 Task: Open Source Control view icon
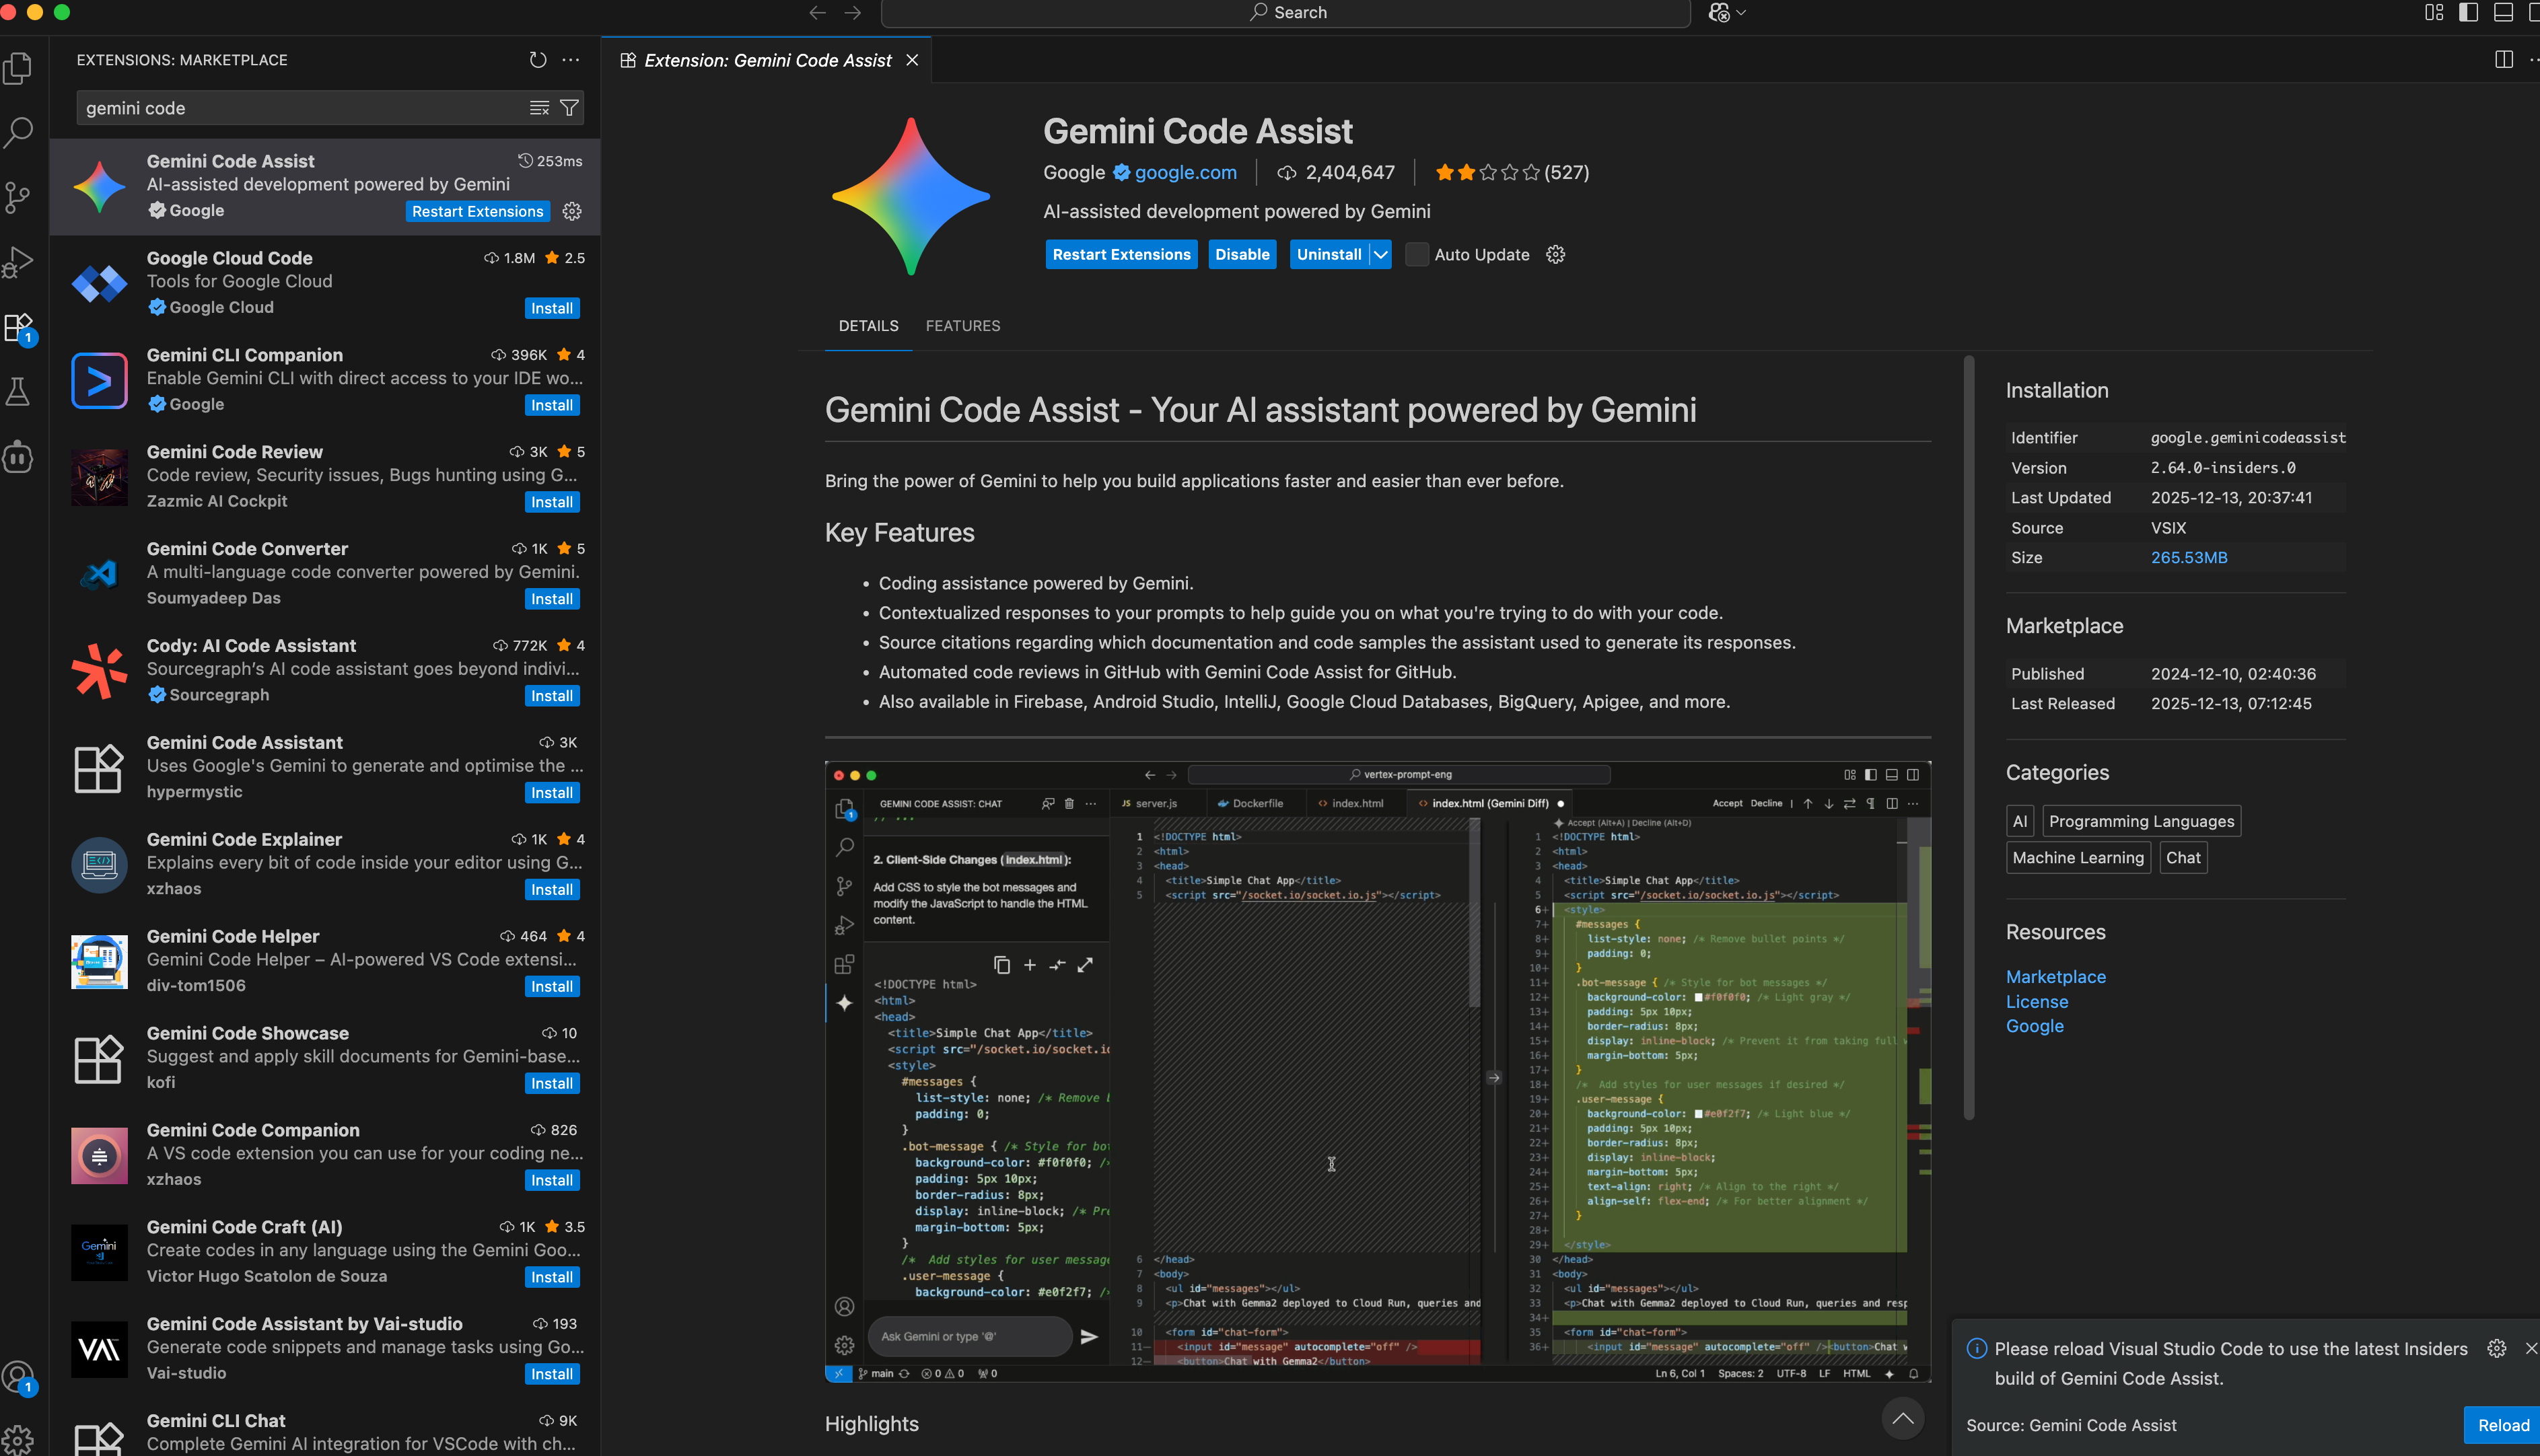point(18,197)
